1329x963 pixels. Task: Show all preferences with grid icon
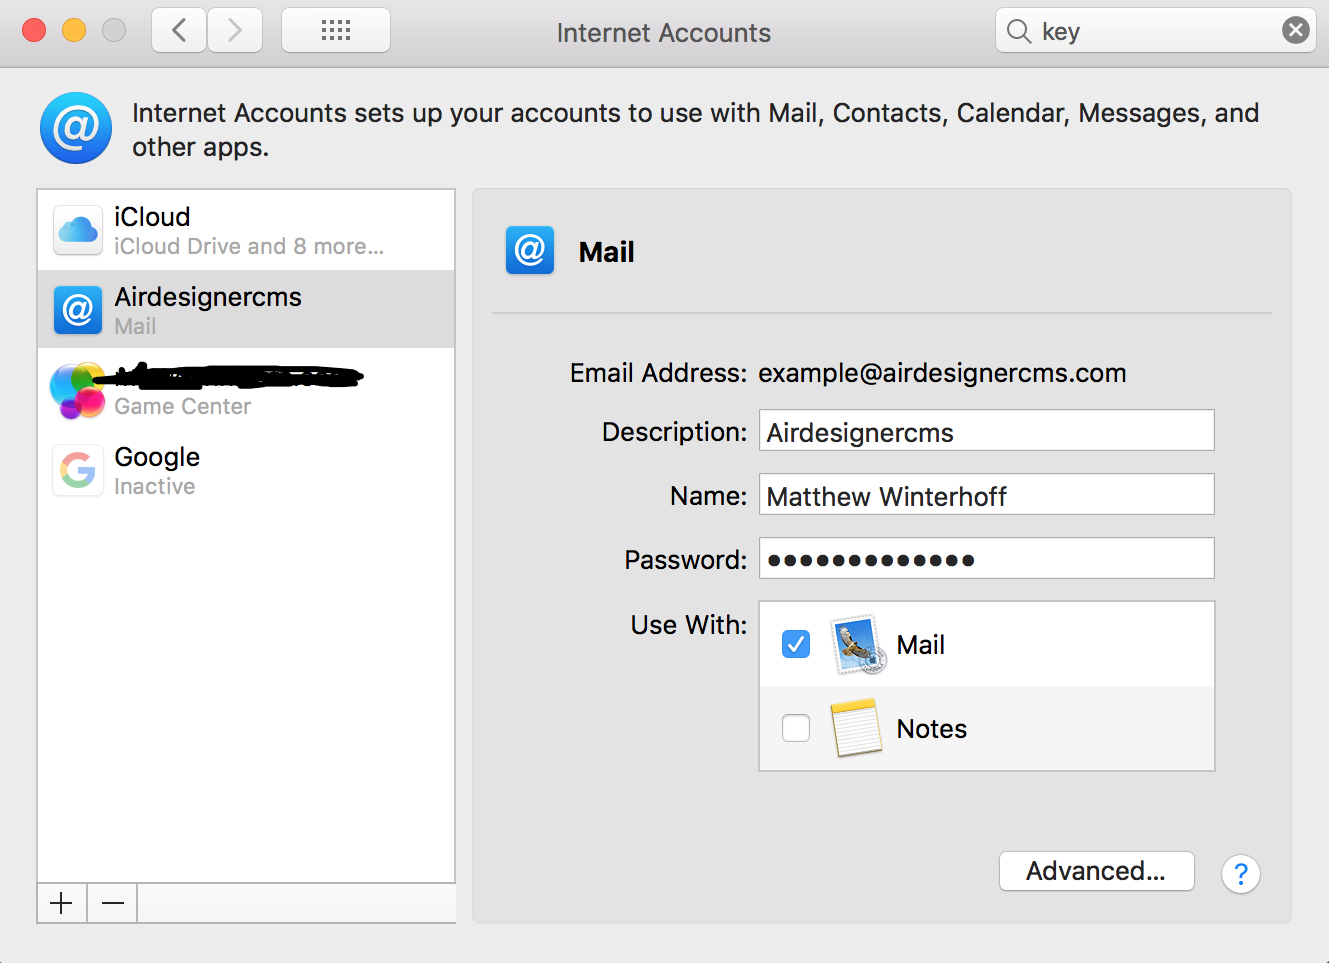click(x=336, y=31)
